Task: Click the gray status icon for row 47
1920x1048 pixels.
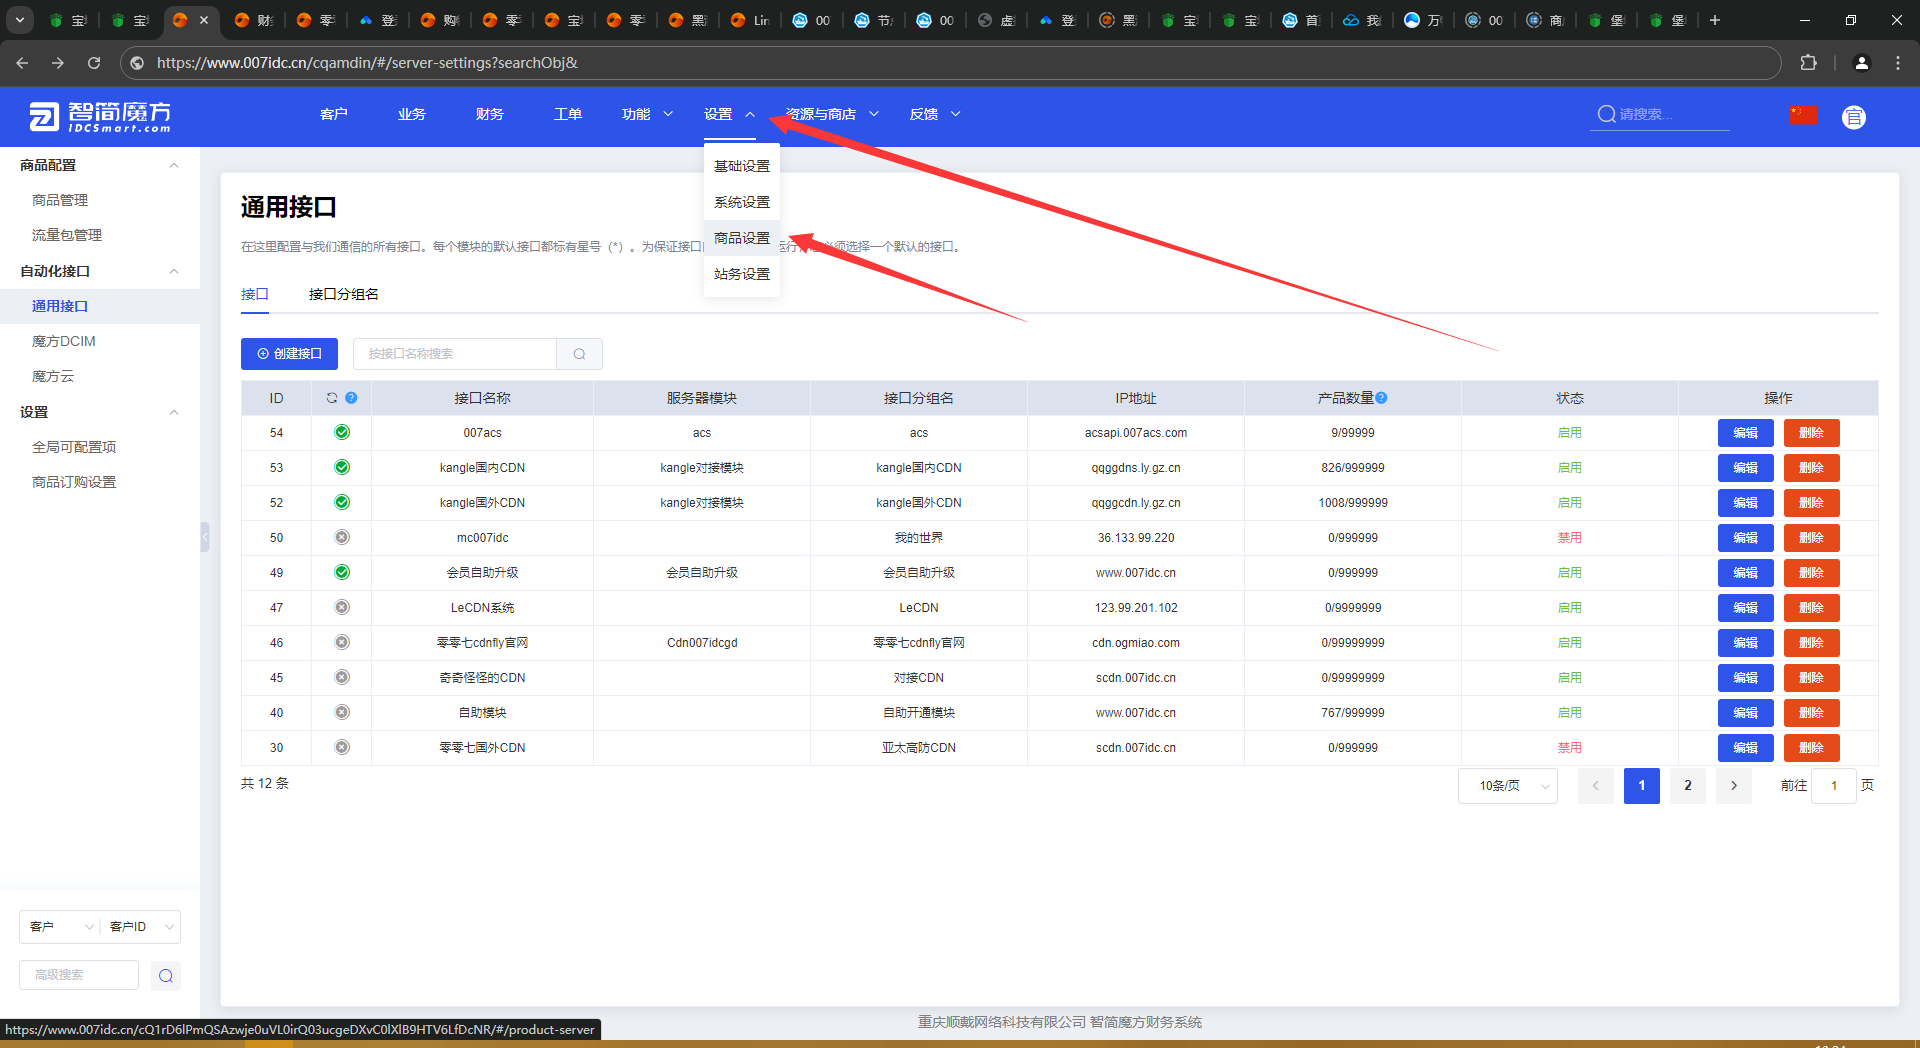Action: pos(342,607)
